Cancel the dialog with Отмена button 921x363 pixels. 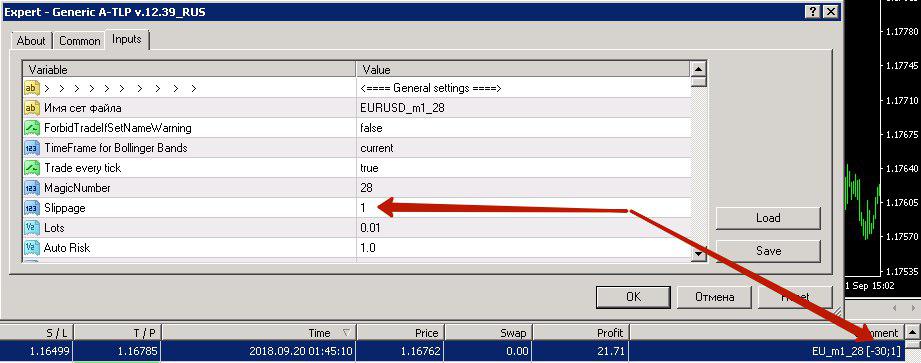click(x=714, y=297)
